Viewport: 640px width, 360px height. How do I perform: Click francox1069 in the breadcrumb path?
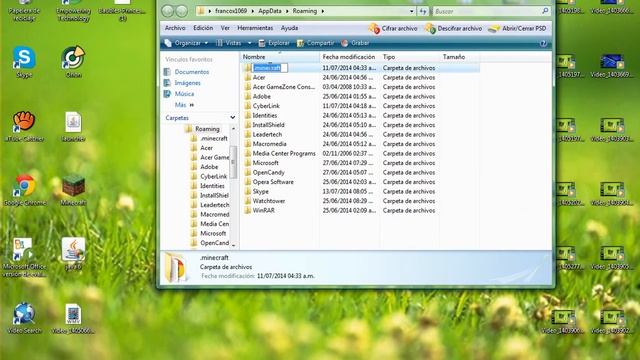click(231, 11)
